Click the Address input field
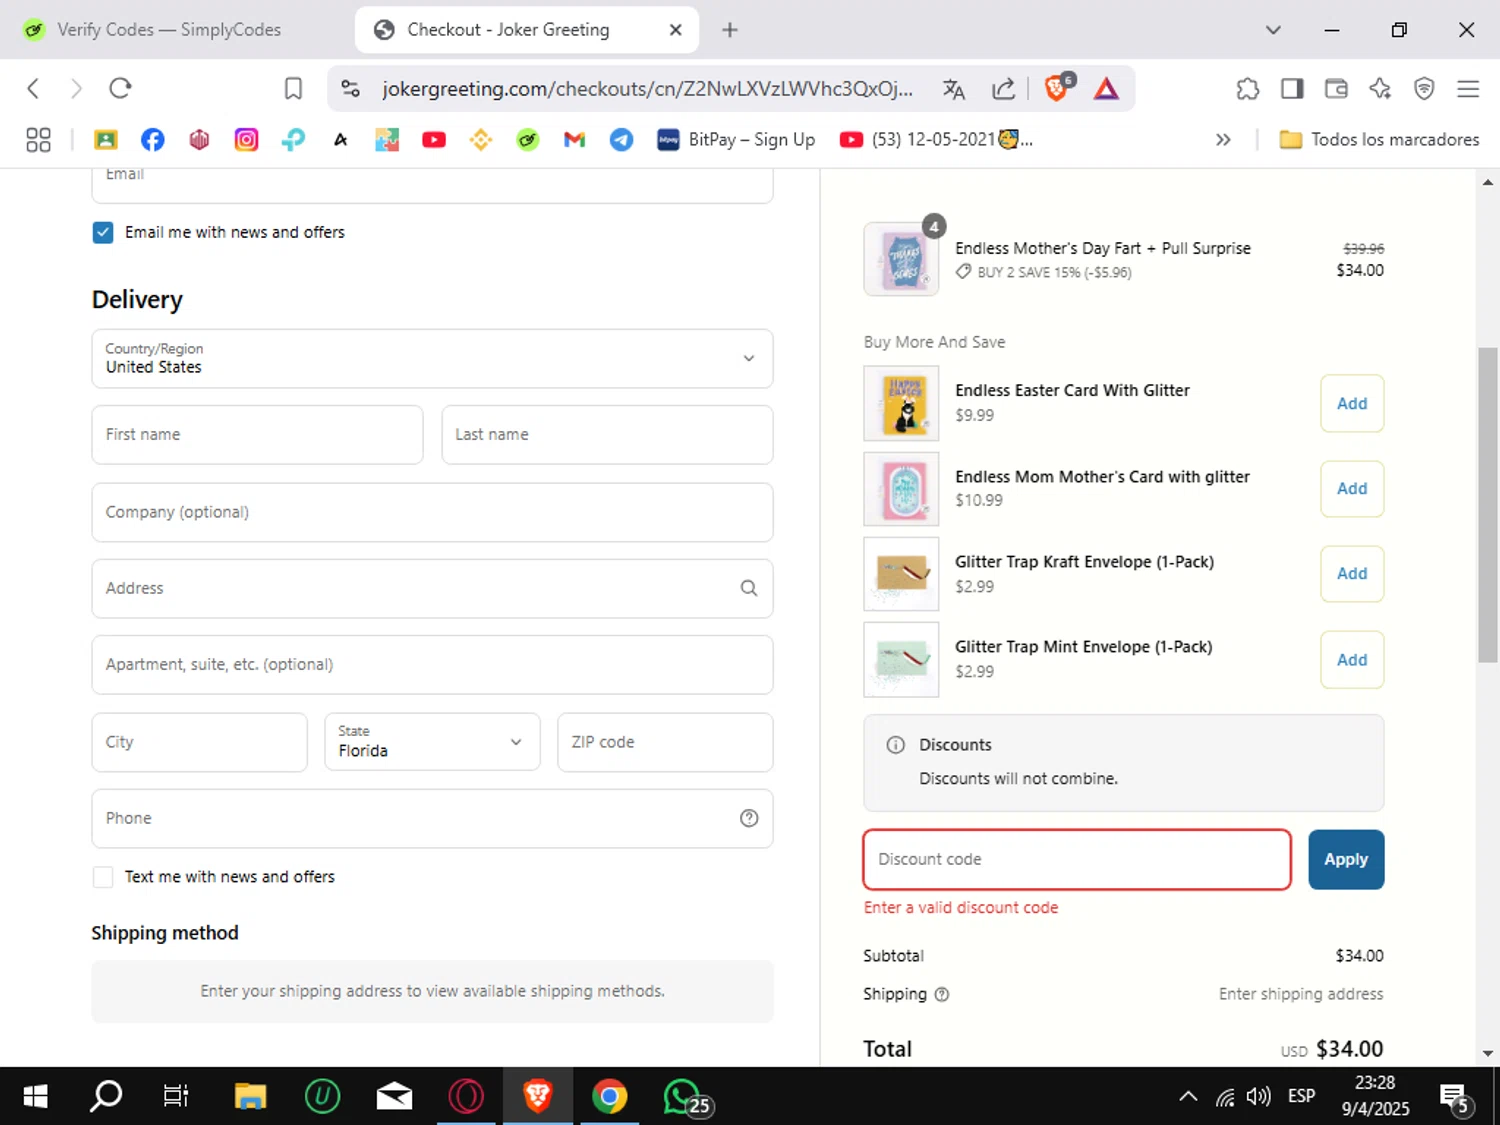The image size is (1500, 1125). click(x=432, y=588)
